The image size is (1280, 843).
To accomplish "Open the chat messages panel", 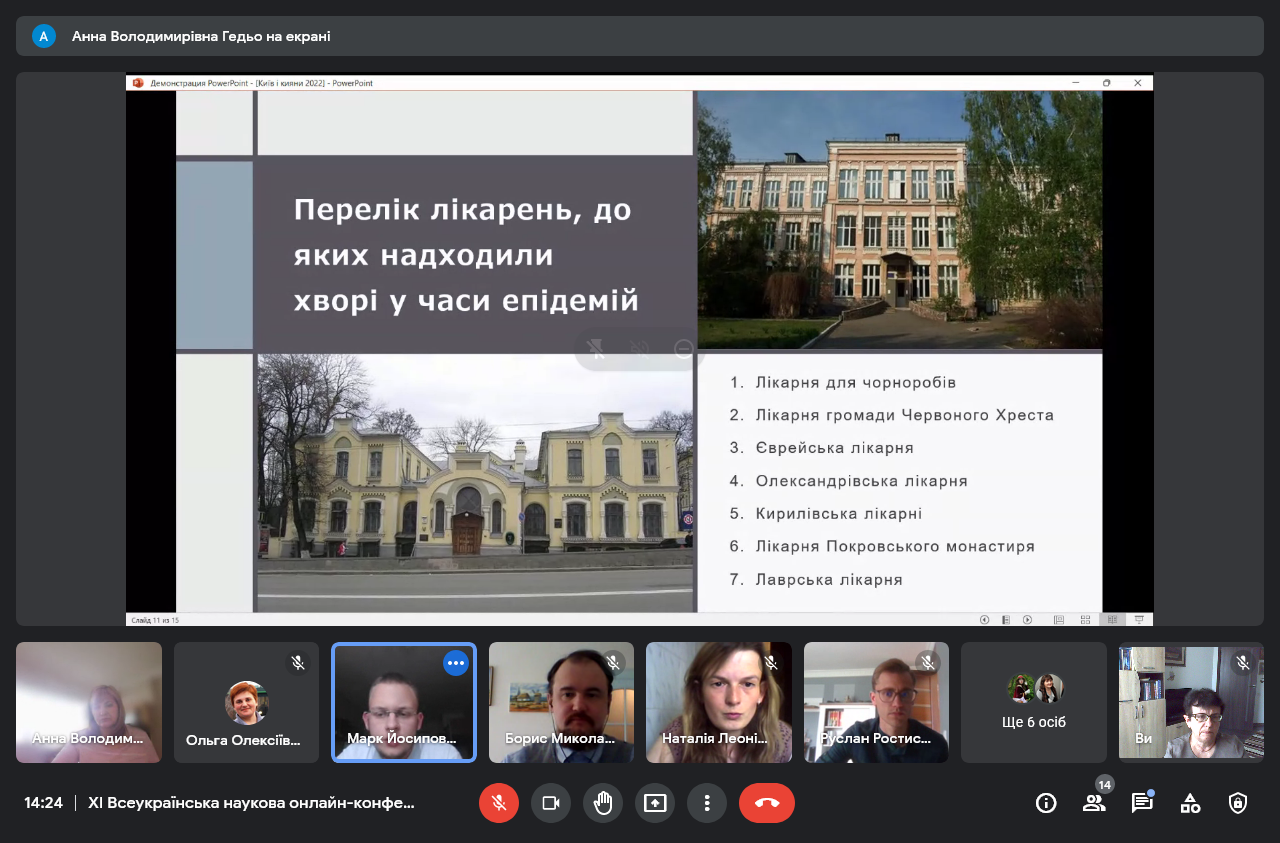I will 1142,803.
